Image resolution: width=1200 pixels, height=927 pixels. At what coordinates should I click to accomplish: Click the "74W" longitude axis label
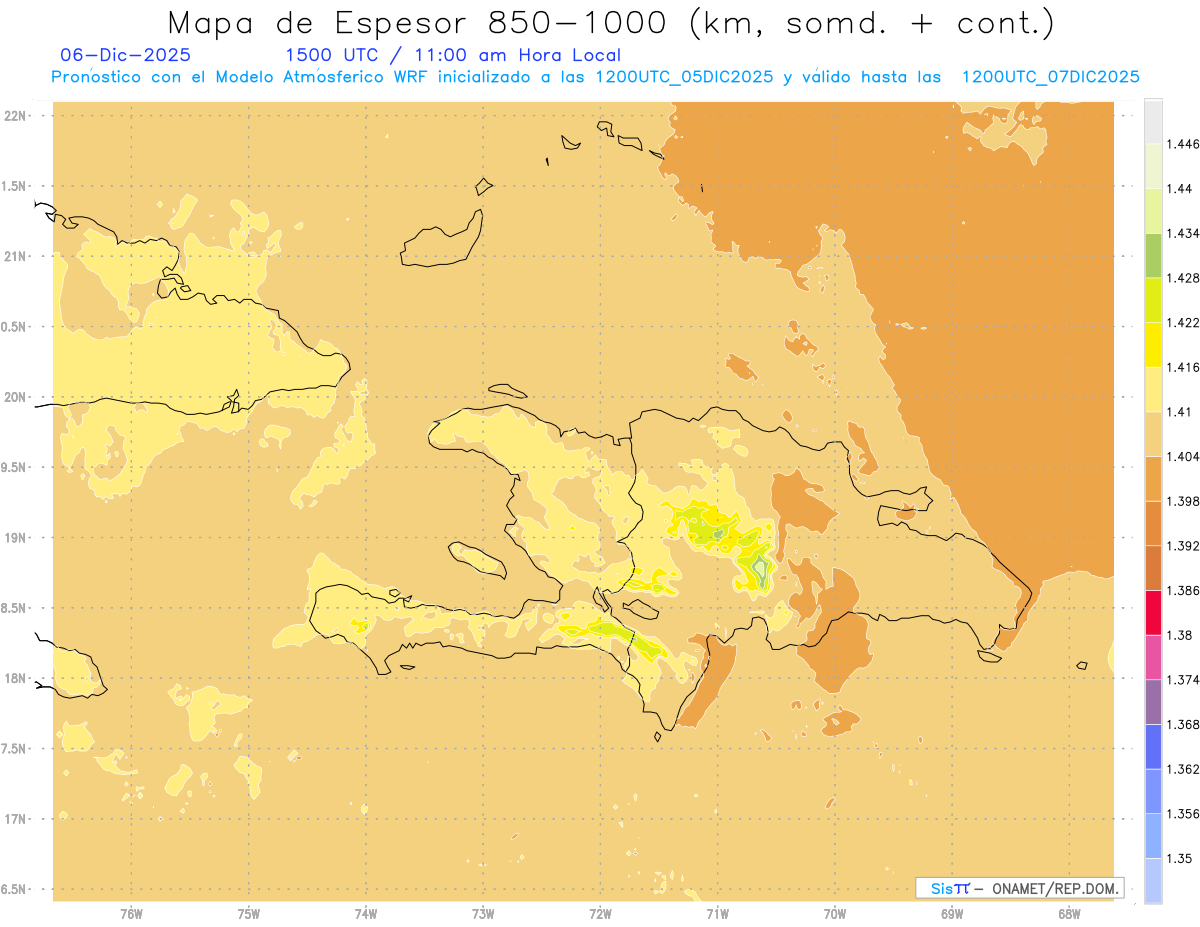[x=366, y=913]
